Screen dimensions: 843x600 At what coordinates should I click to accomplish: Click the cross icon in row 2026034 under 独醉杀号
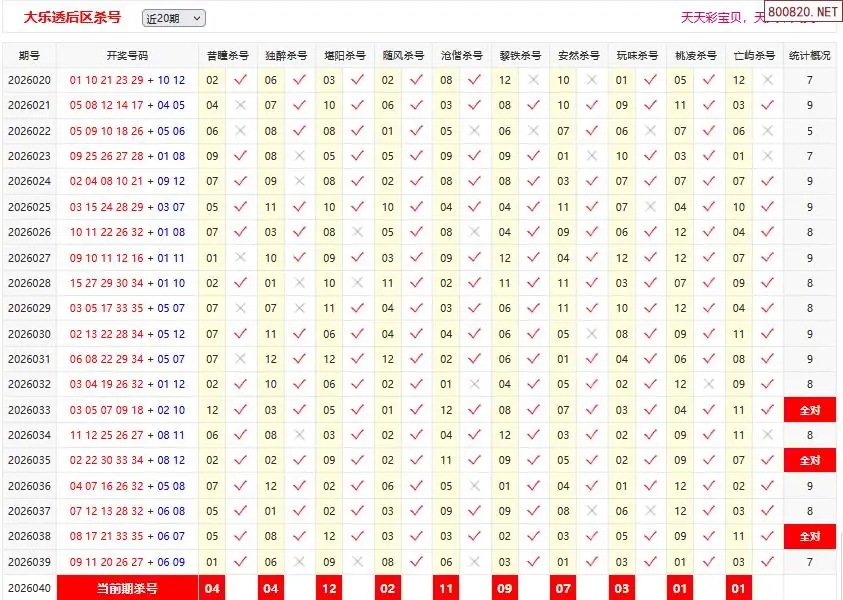click(x=299, y=436)
